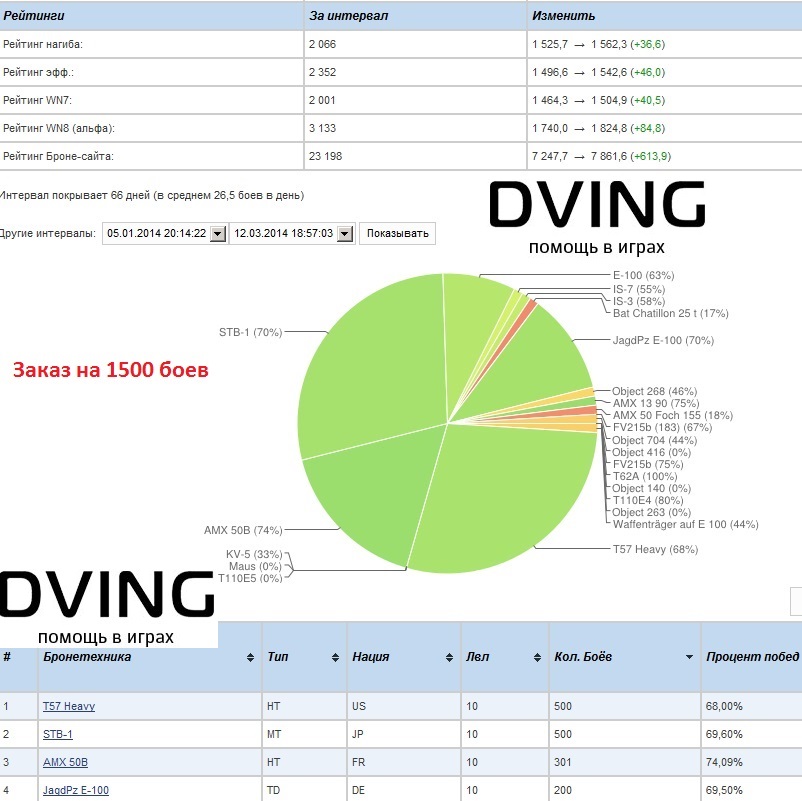Screen dimensions: 802x801
Task: Sort table by Лвл column arrows
Action: coord(536,658)
